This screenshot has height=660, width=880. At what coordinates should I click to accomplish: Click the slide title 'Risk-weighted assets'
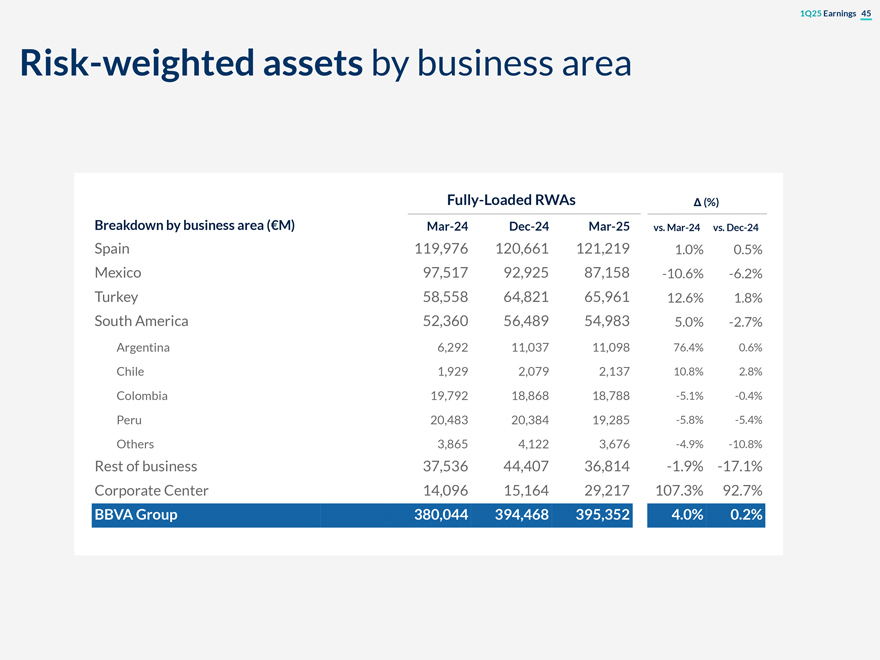pyautogui.click(x=190, y=63)
